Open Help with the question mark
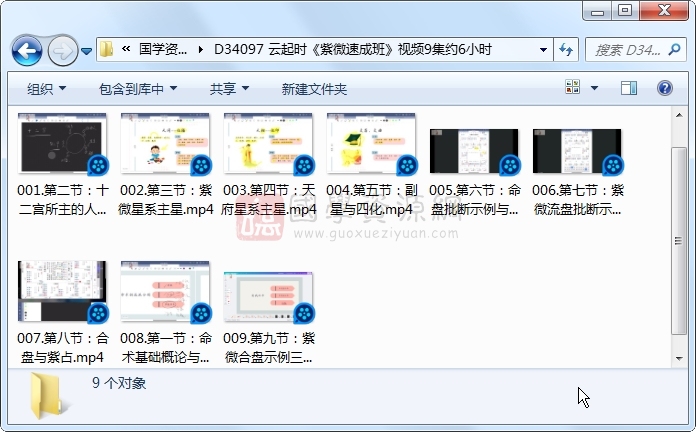Image resolution: width=696 pixels, height=432 pixels. click(x=664, y=88)
